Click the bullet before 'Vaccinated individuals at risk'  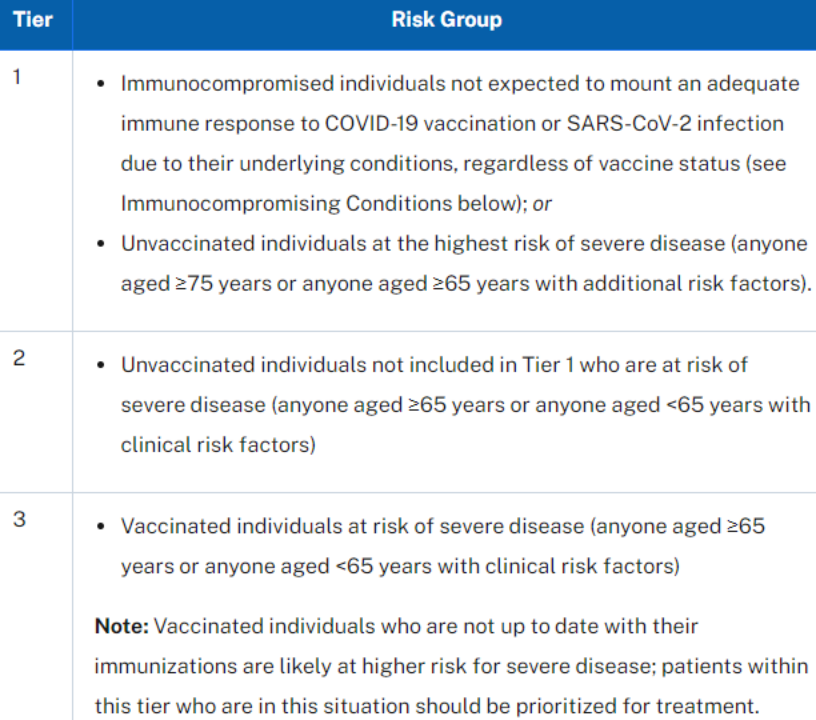101,527
